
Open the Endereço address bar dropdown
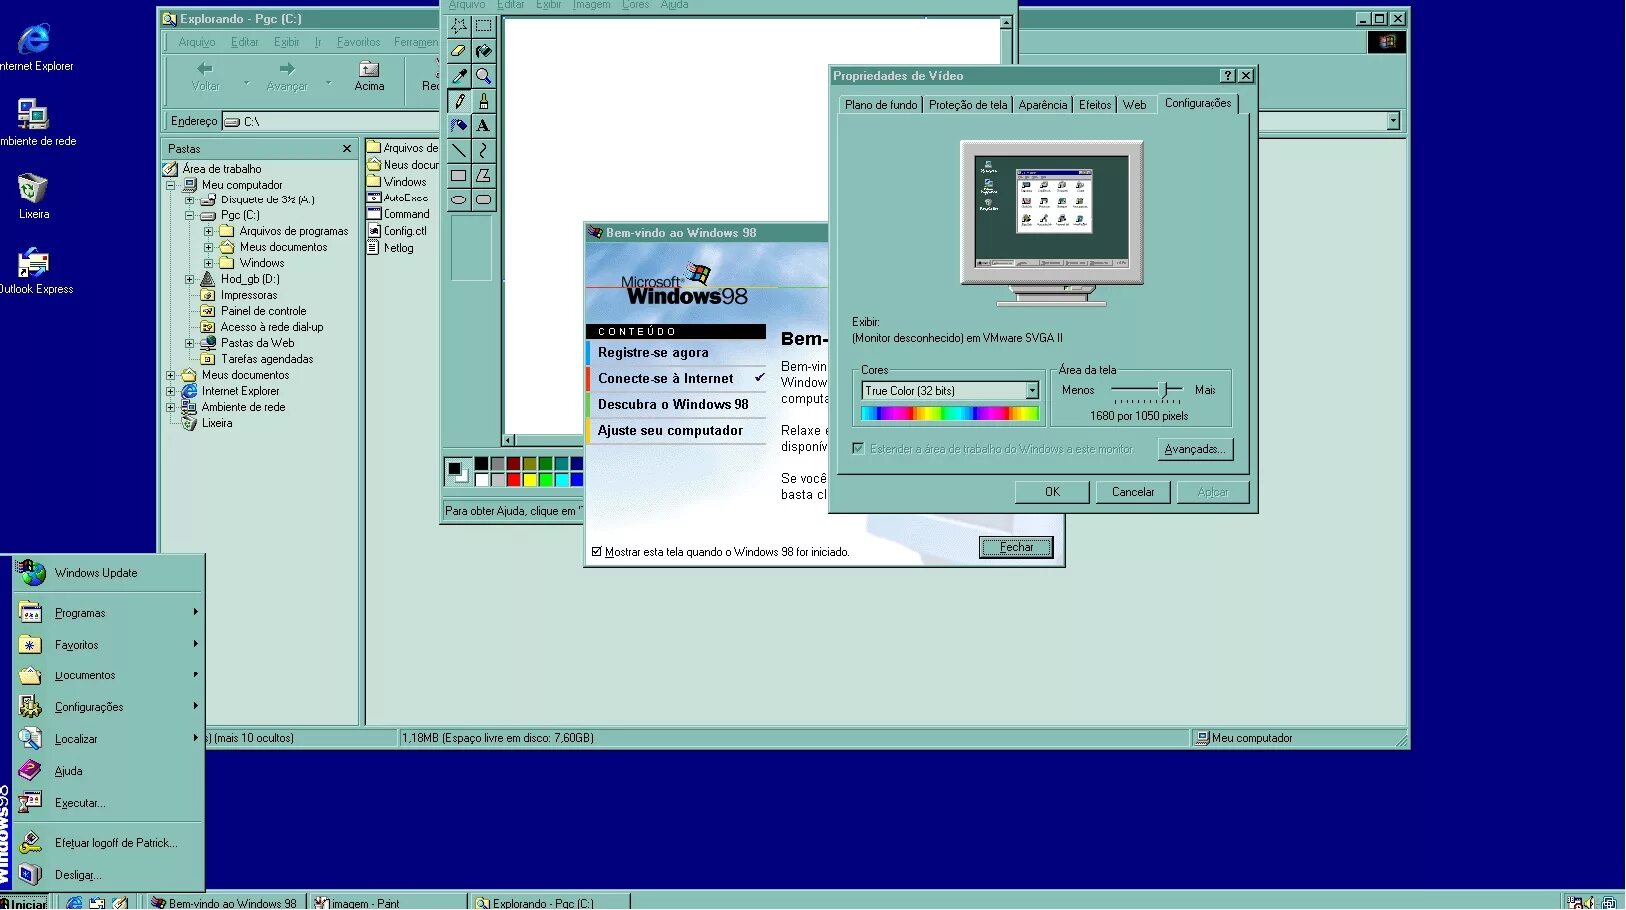click(x=1393, y=121)
